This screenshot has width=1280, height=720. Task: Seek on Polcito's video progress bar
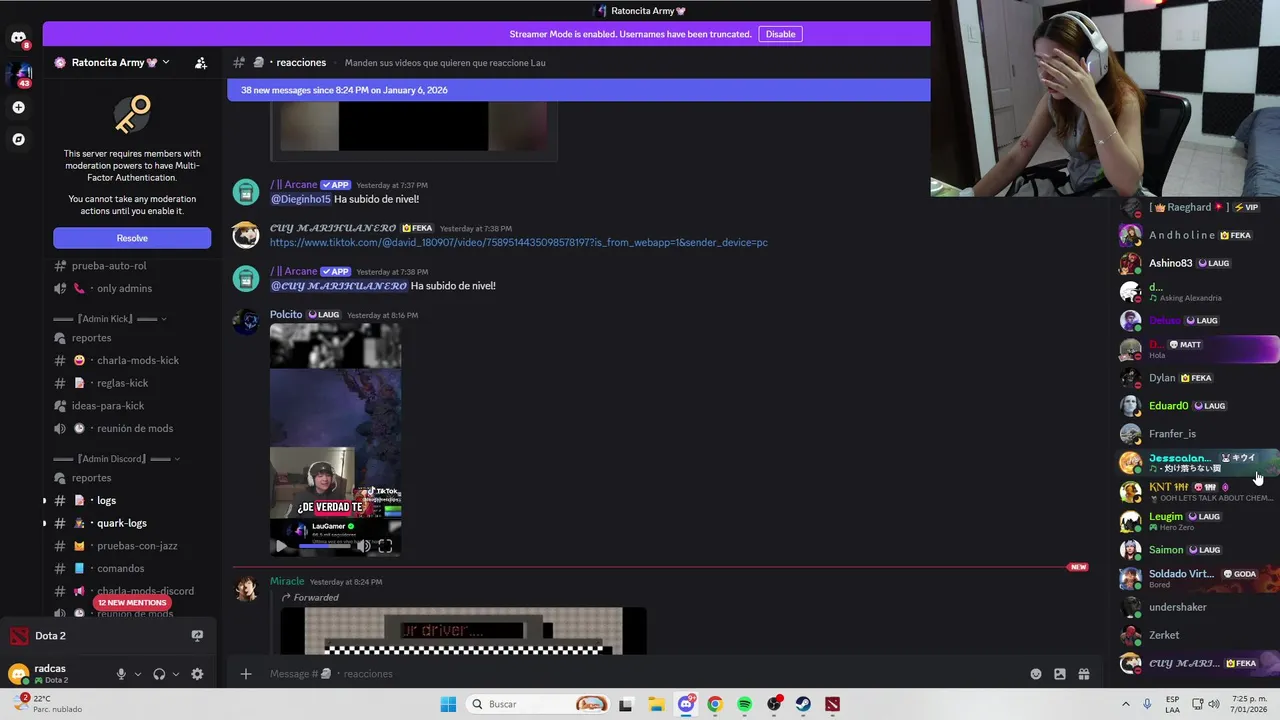pyautogui.click(x=324, y=546)
